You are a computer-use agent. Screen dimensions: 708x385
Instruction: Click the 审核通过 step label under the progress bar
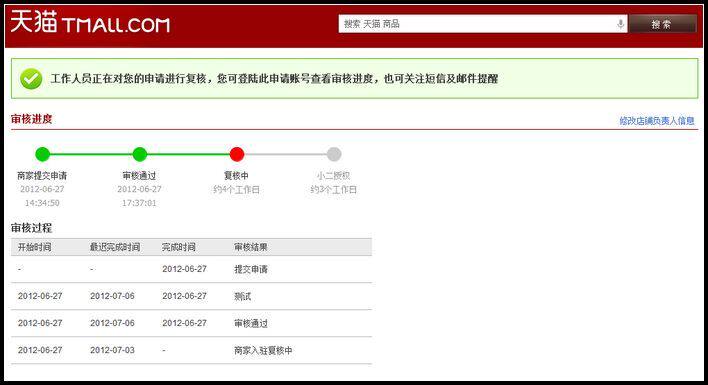pyautogui.click(x=139, y=176)
